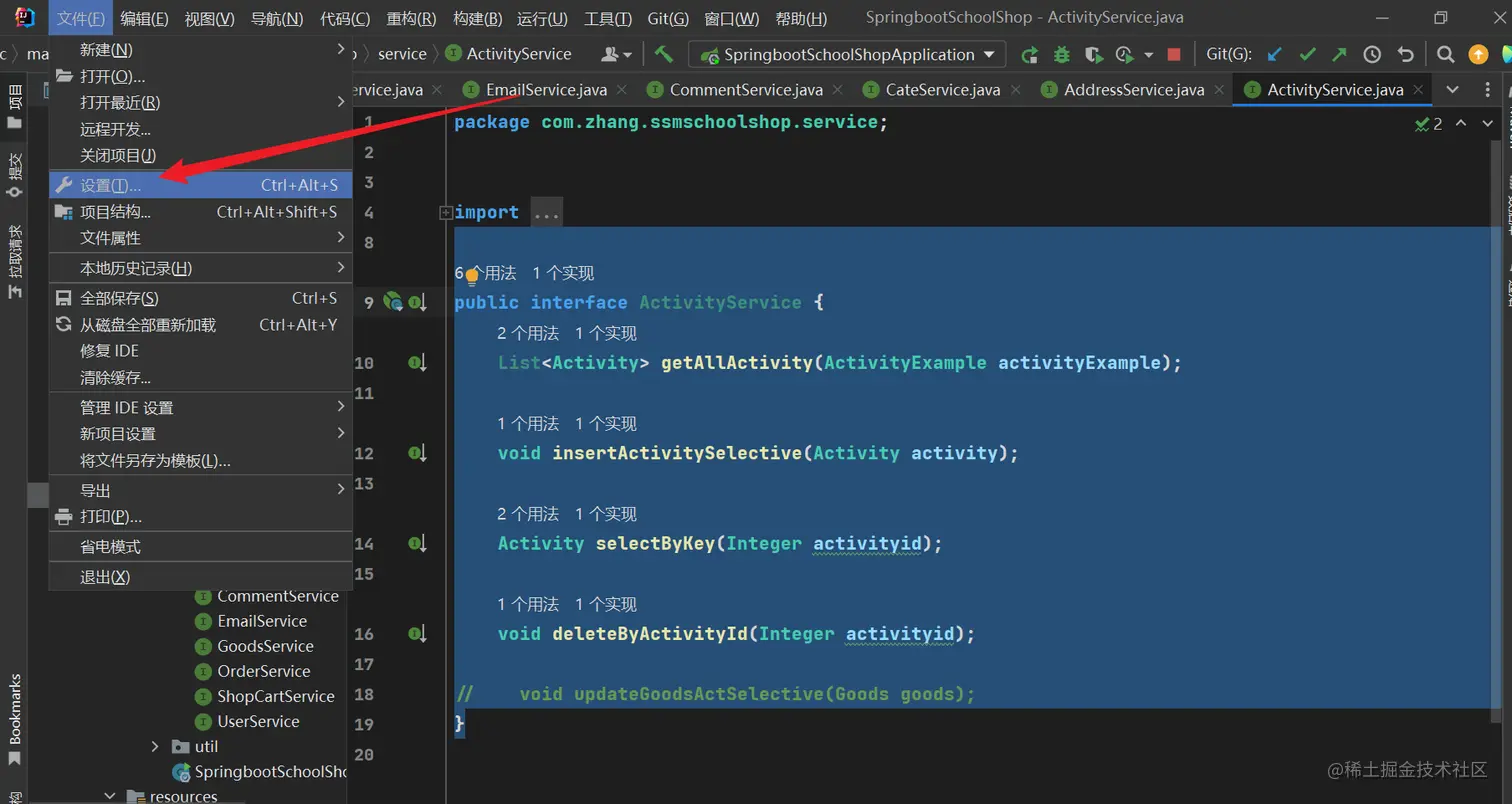Select GoodsService in the project tree

click(265, 646)
